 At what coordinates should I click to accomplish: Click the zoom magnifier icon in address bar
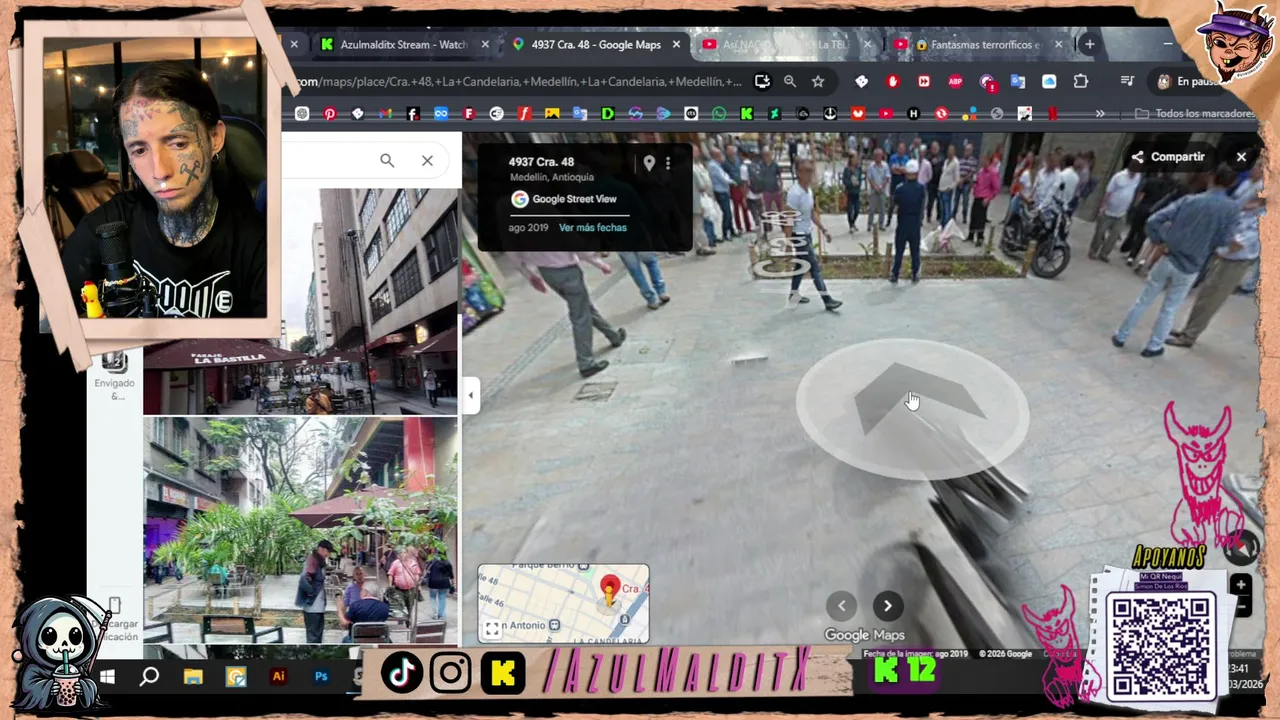pos(790,81)
